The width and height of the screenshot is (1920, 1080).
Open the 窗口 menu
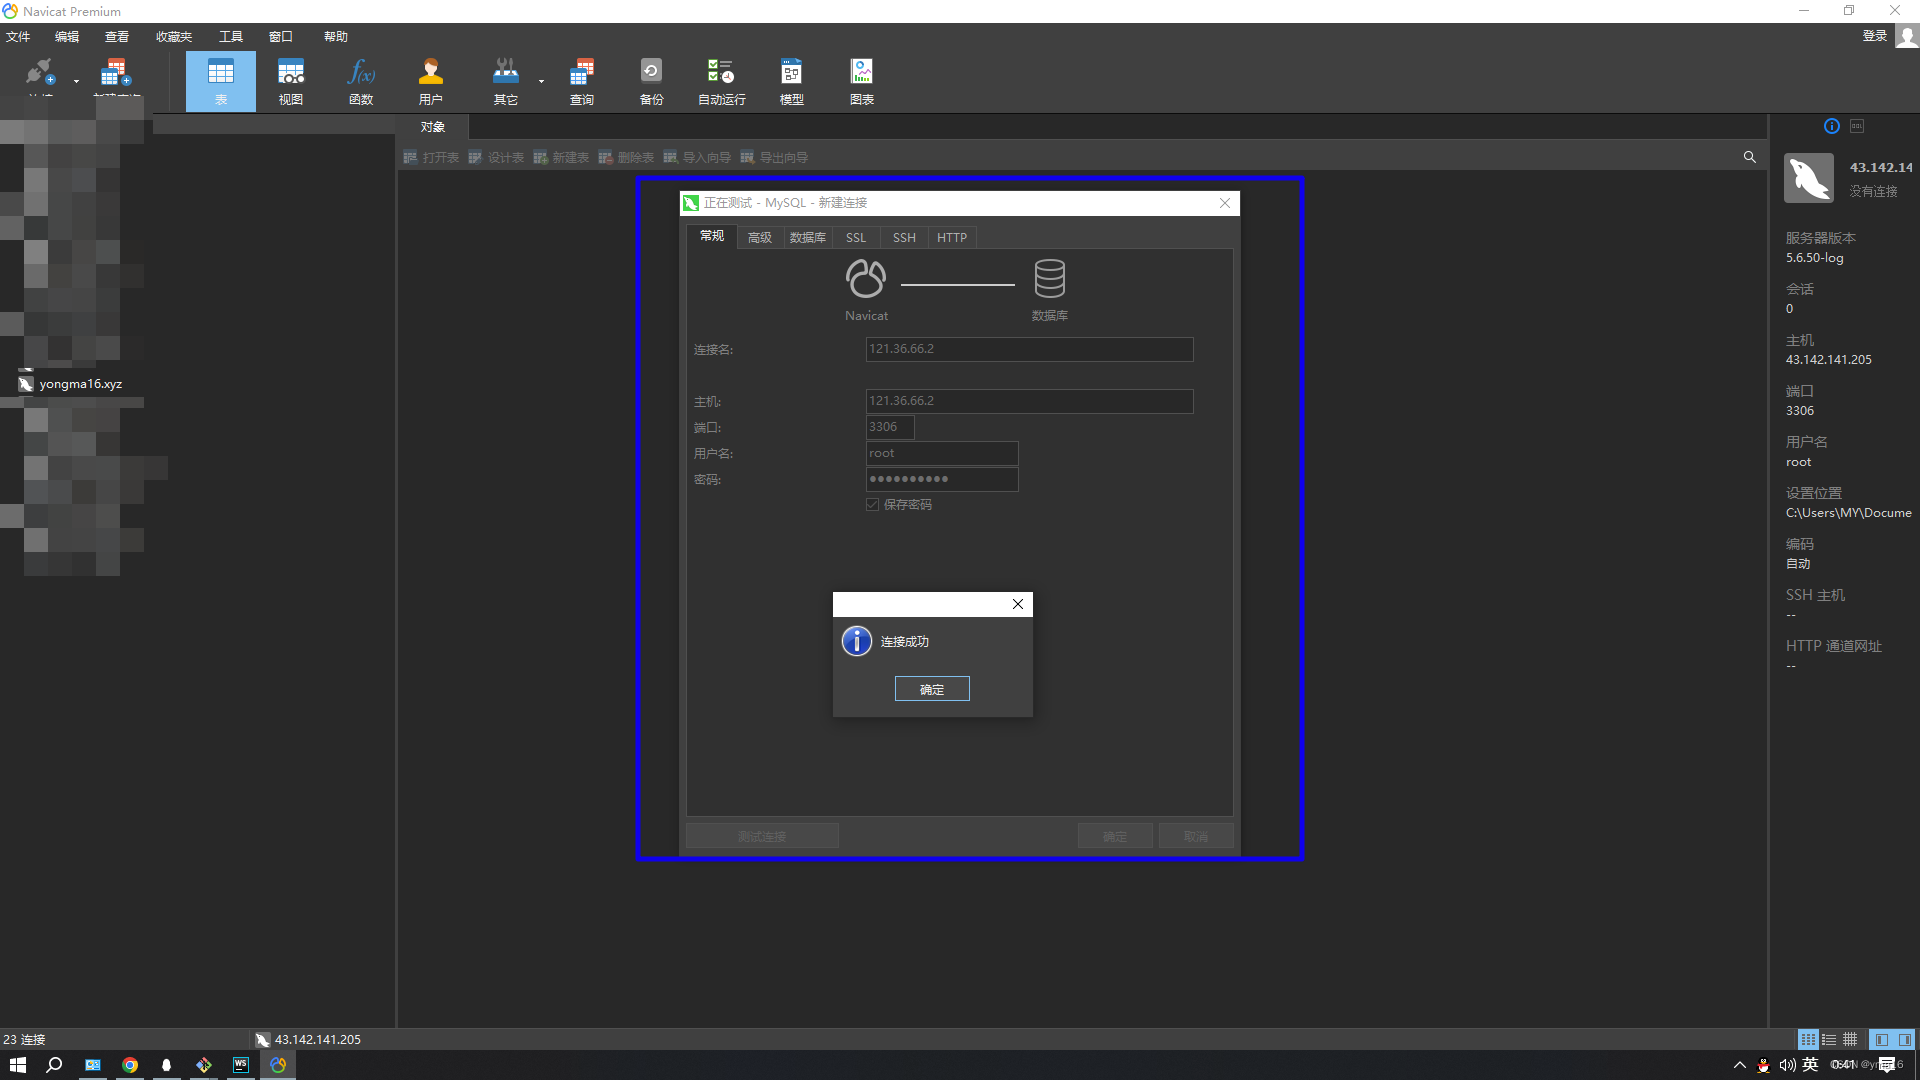(x=281, y=37)
